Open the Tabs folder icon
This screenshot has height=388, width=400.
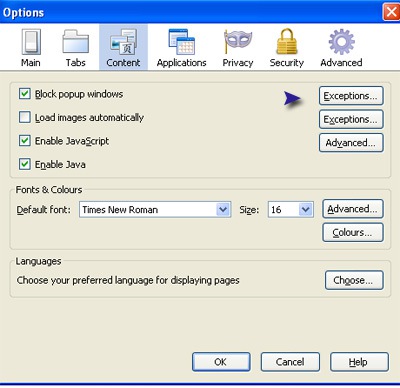pos(76,42)
